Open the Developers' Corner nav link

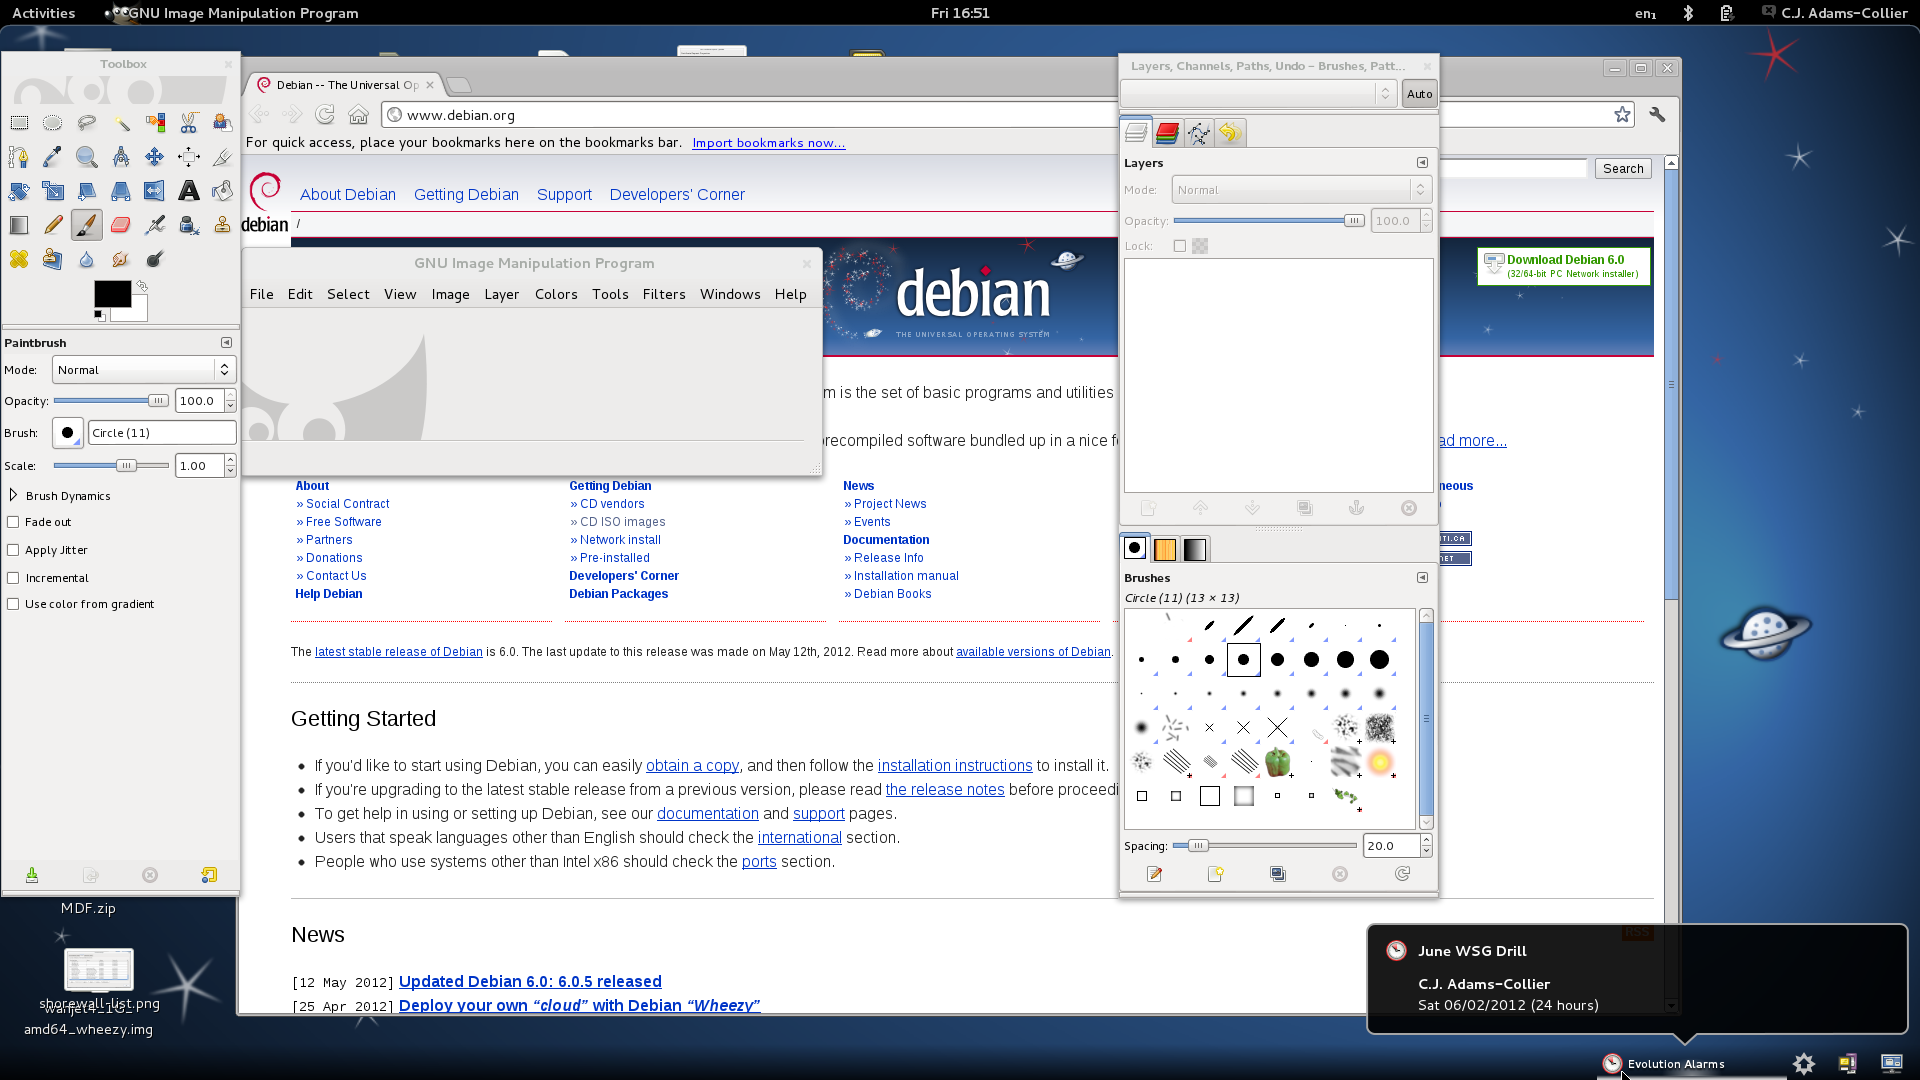coord(677,195)
